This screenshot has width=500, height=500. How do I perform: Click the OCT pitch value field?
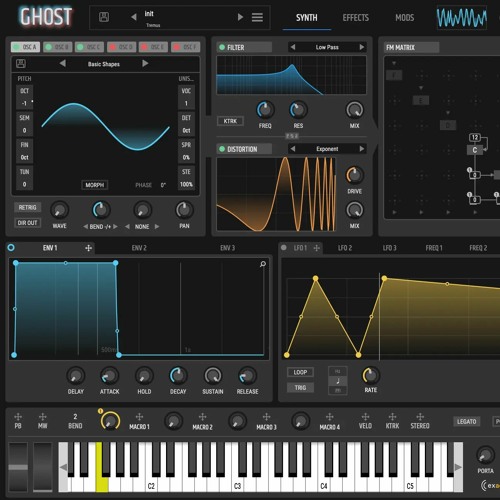24,103
